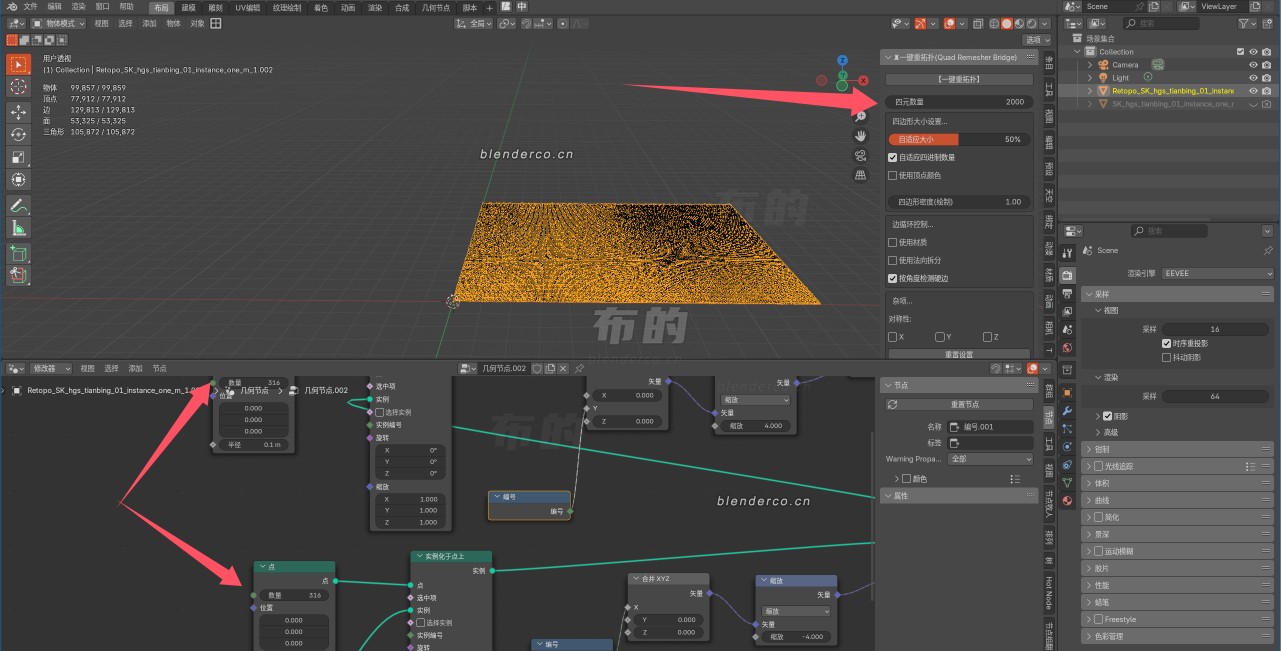Click 重置节点 button in node sidebar
Screen dimensions: 1281x651
click(x=959, y=404)
